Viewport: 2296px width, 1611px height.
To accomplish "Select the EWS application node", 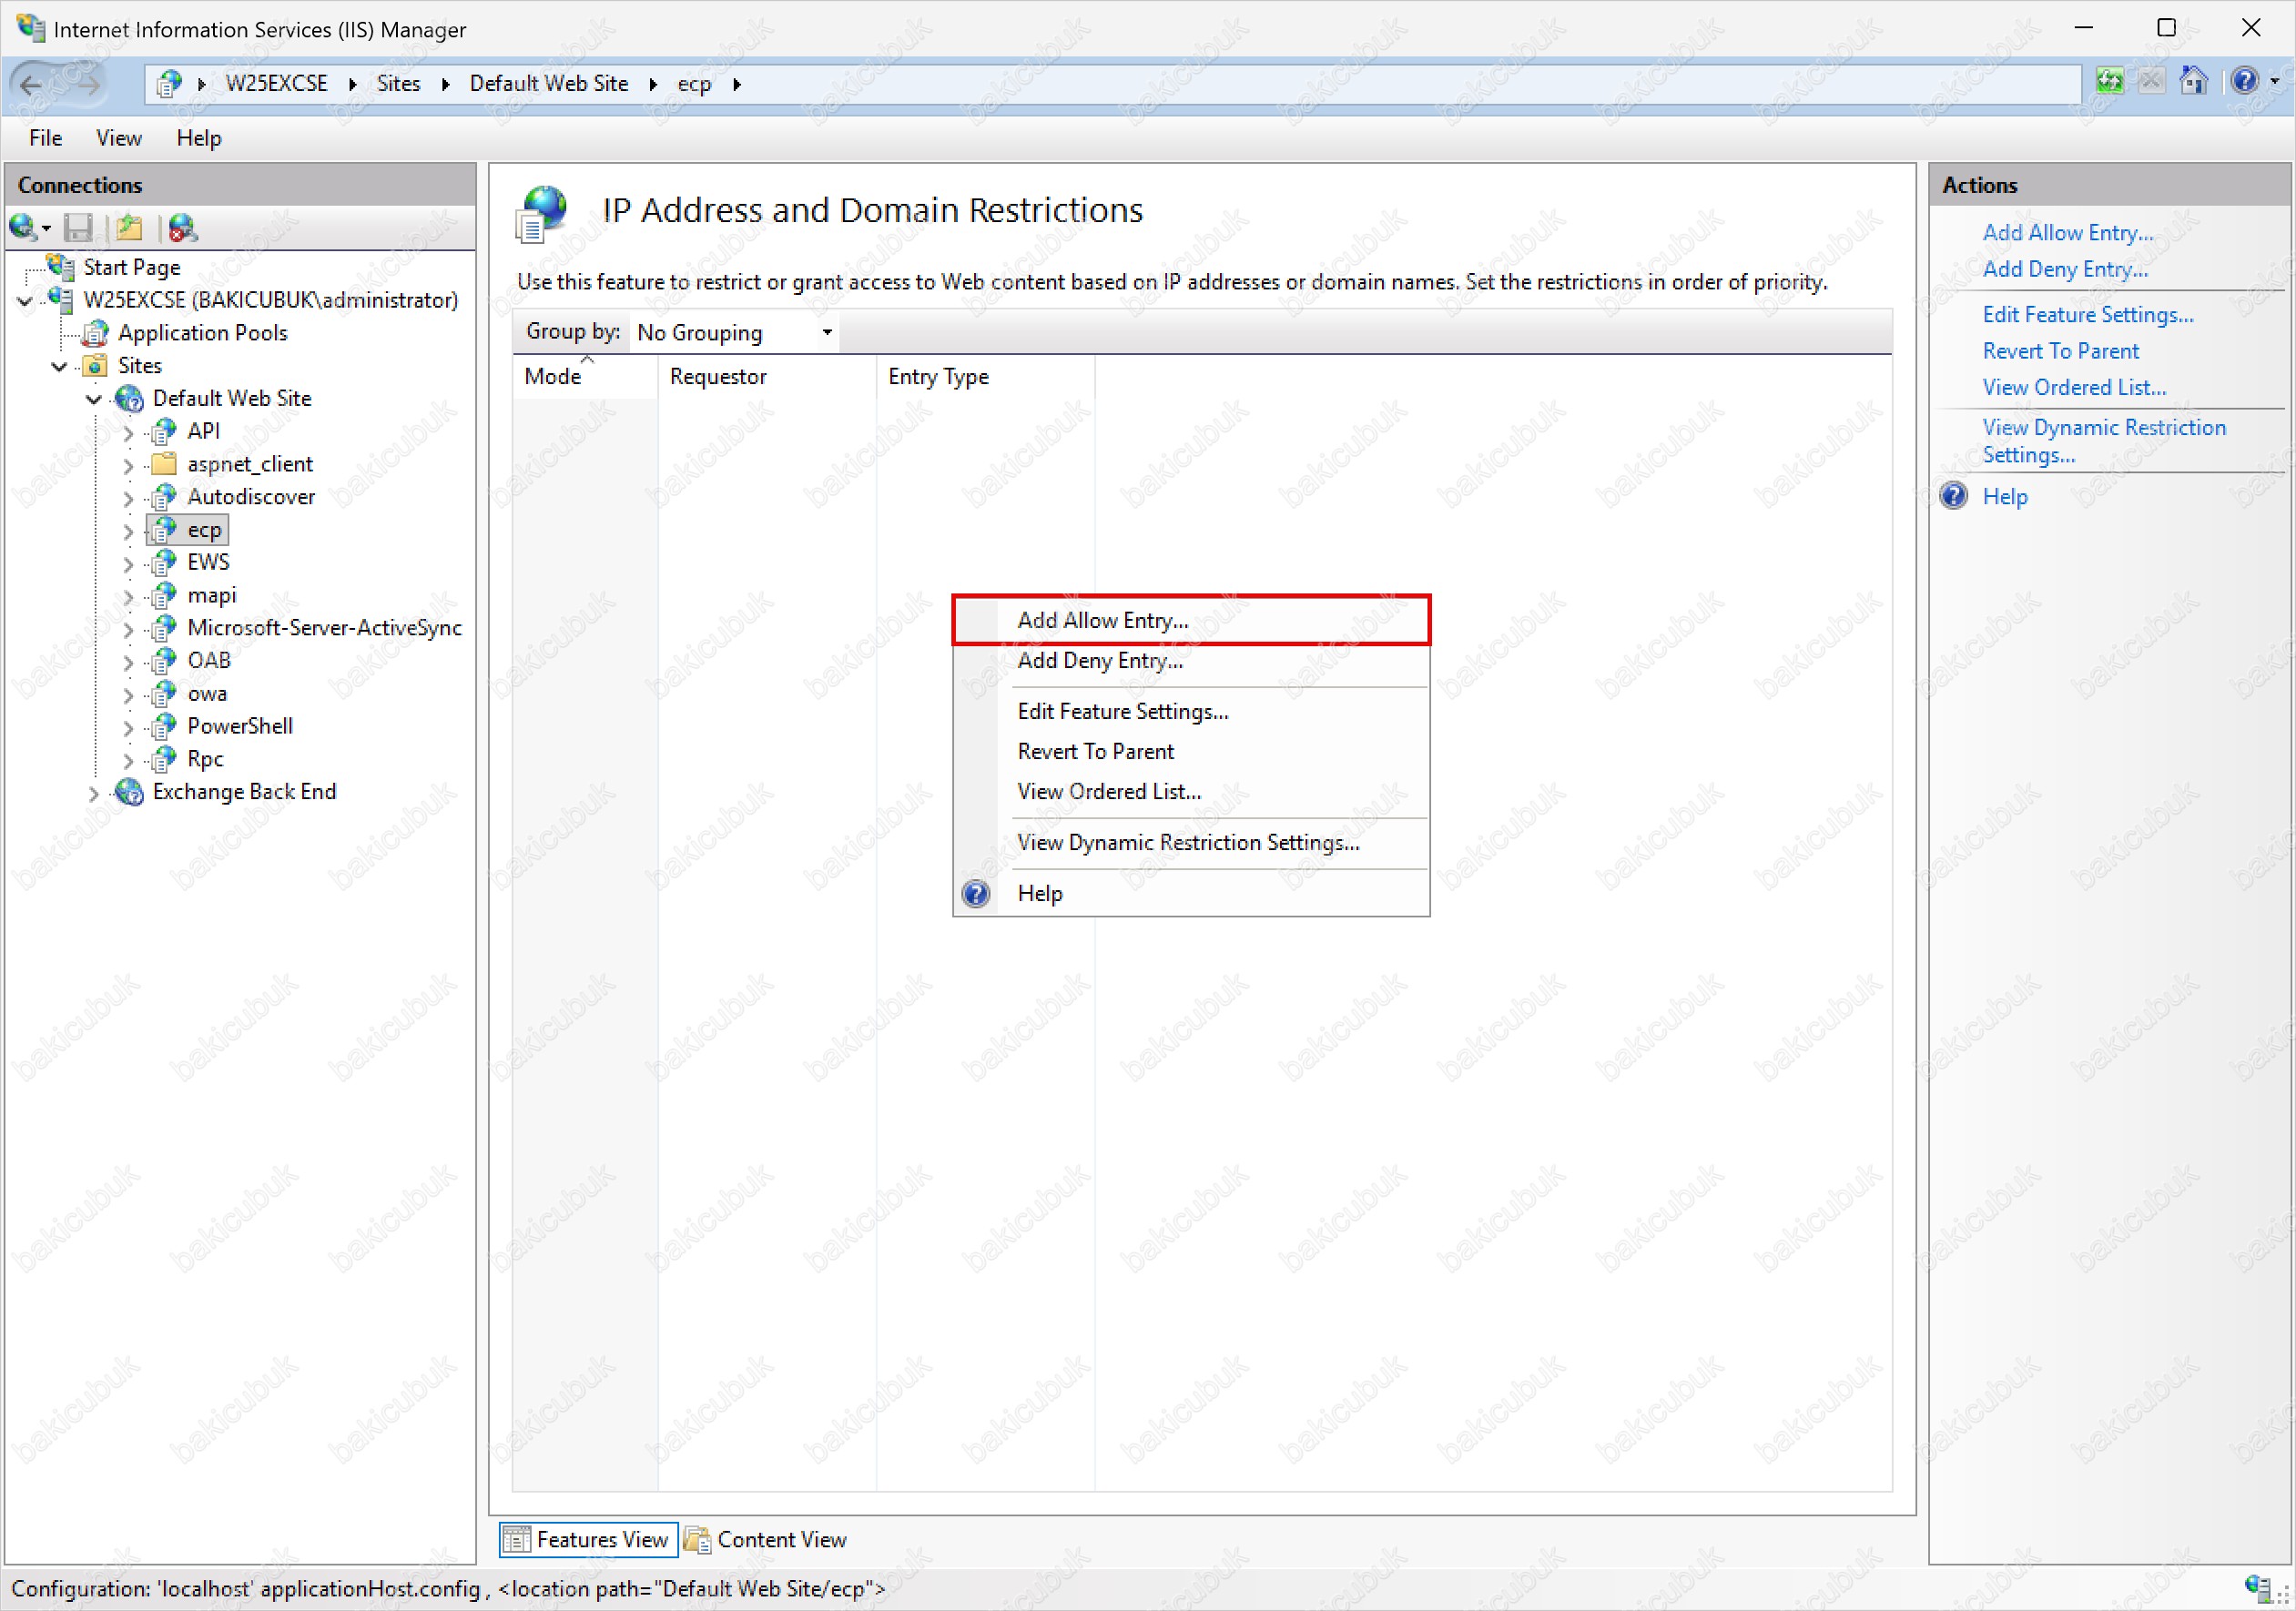I will tap(208, 562).
